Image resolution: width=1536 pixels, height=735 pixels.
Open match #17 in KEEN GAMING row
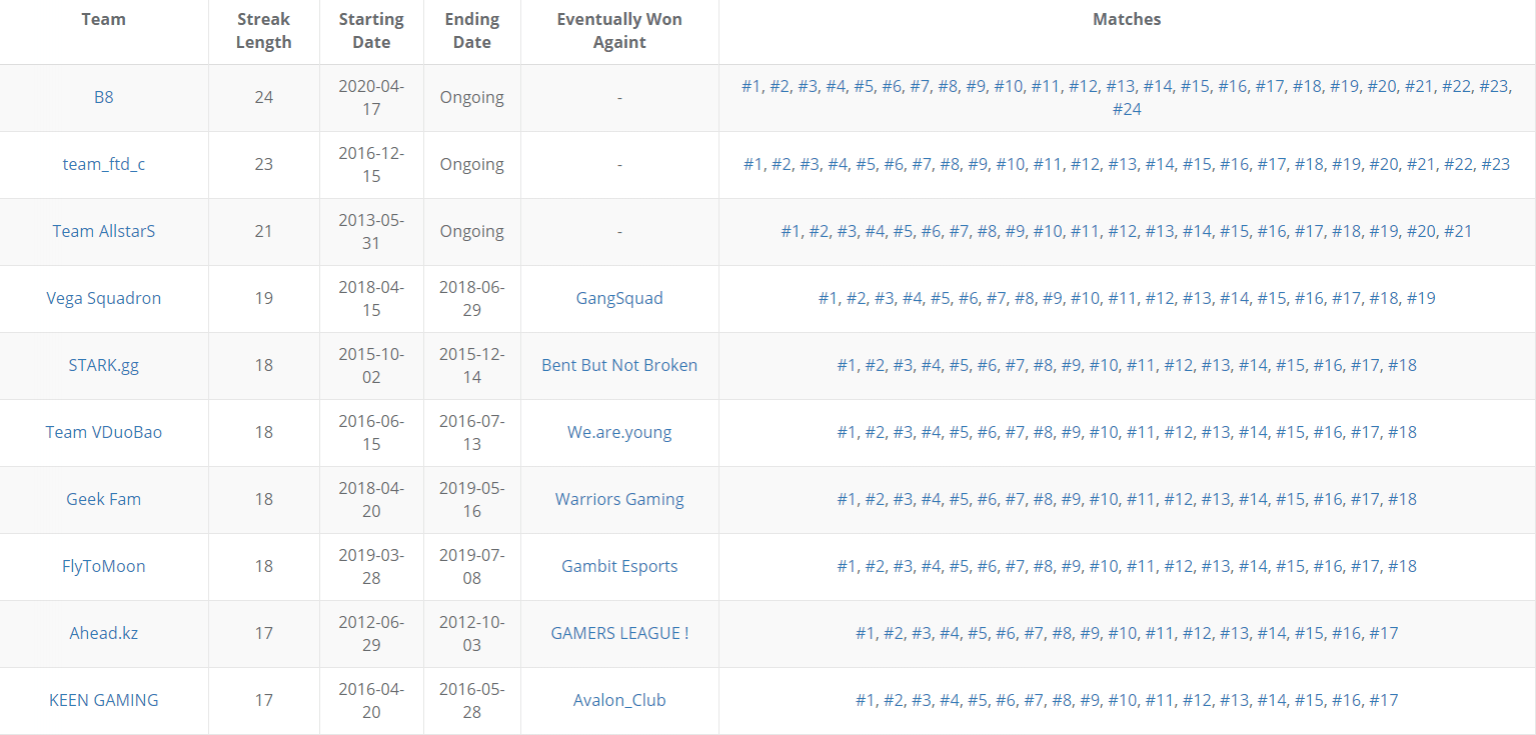click(1384, 701)
